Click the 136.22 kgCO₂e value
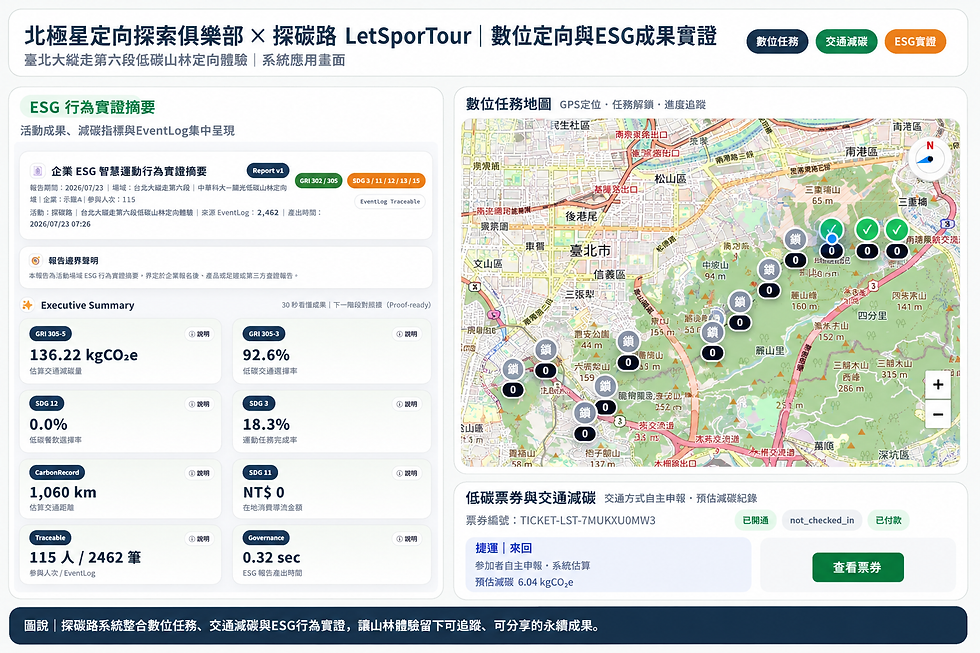This screenshot has width=980, height=653. (x=84, y=355)
